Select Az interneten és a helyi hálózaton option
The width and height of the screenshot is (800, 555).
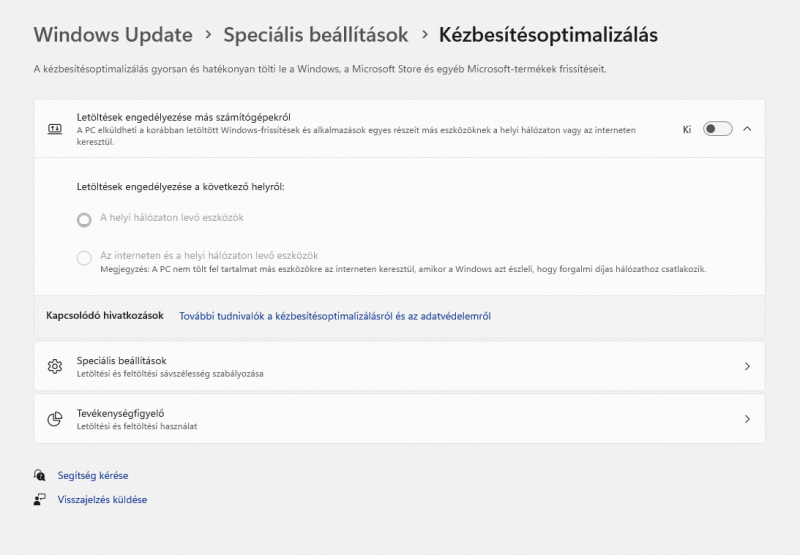point(85,258)
